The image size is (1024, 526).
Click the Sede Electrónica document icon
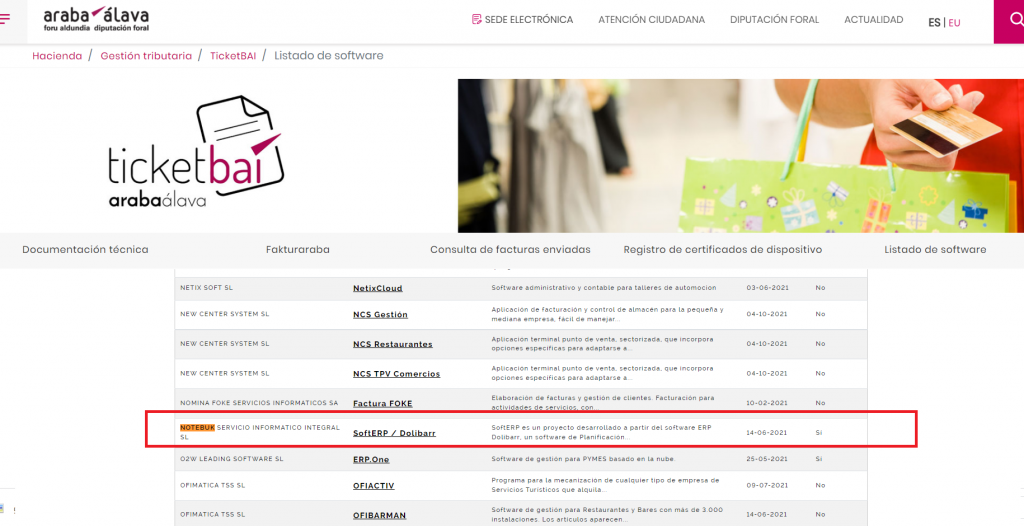477,20
